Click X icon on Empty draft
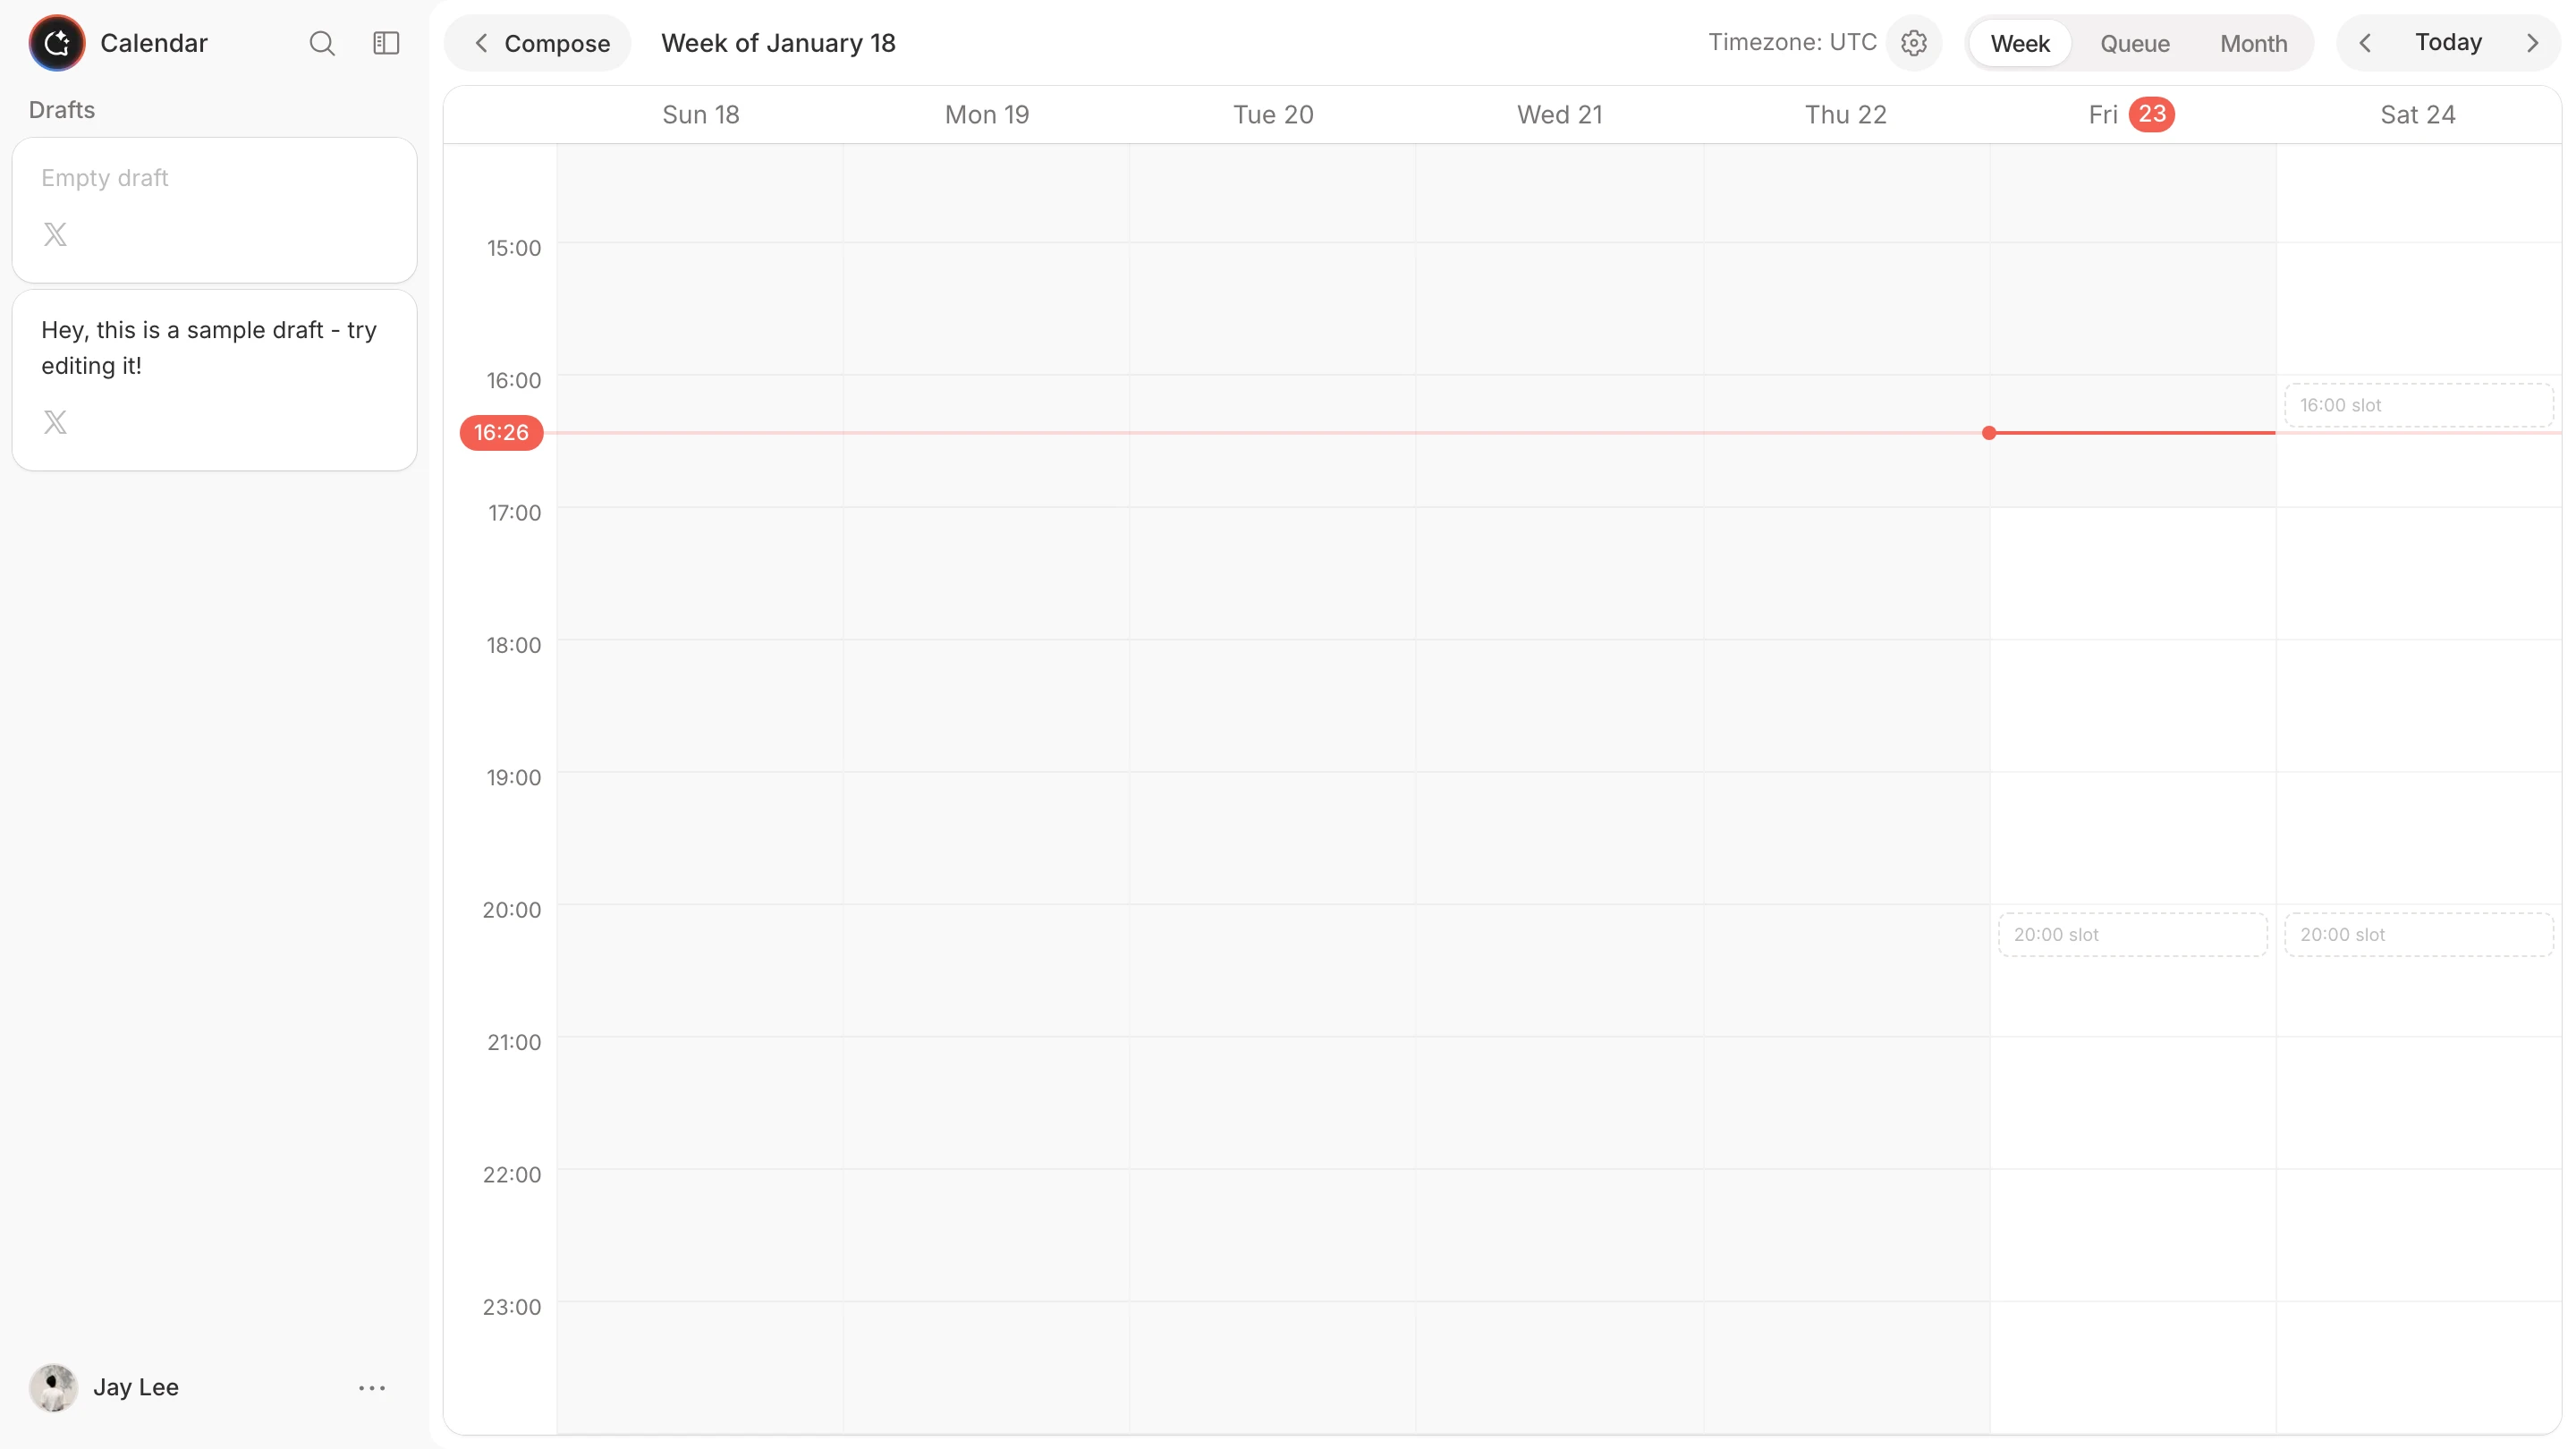Image resolution: width=2576 pixels, height=1449 pixels. pyautogui.click(x=55, y=234)
